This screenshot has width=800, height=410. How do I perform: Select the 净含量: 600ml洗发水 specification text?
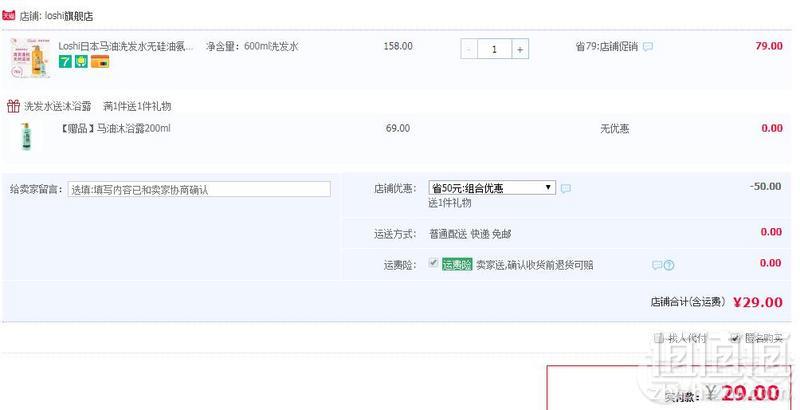[252, 46]
